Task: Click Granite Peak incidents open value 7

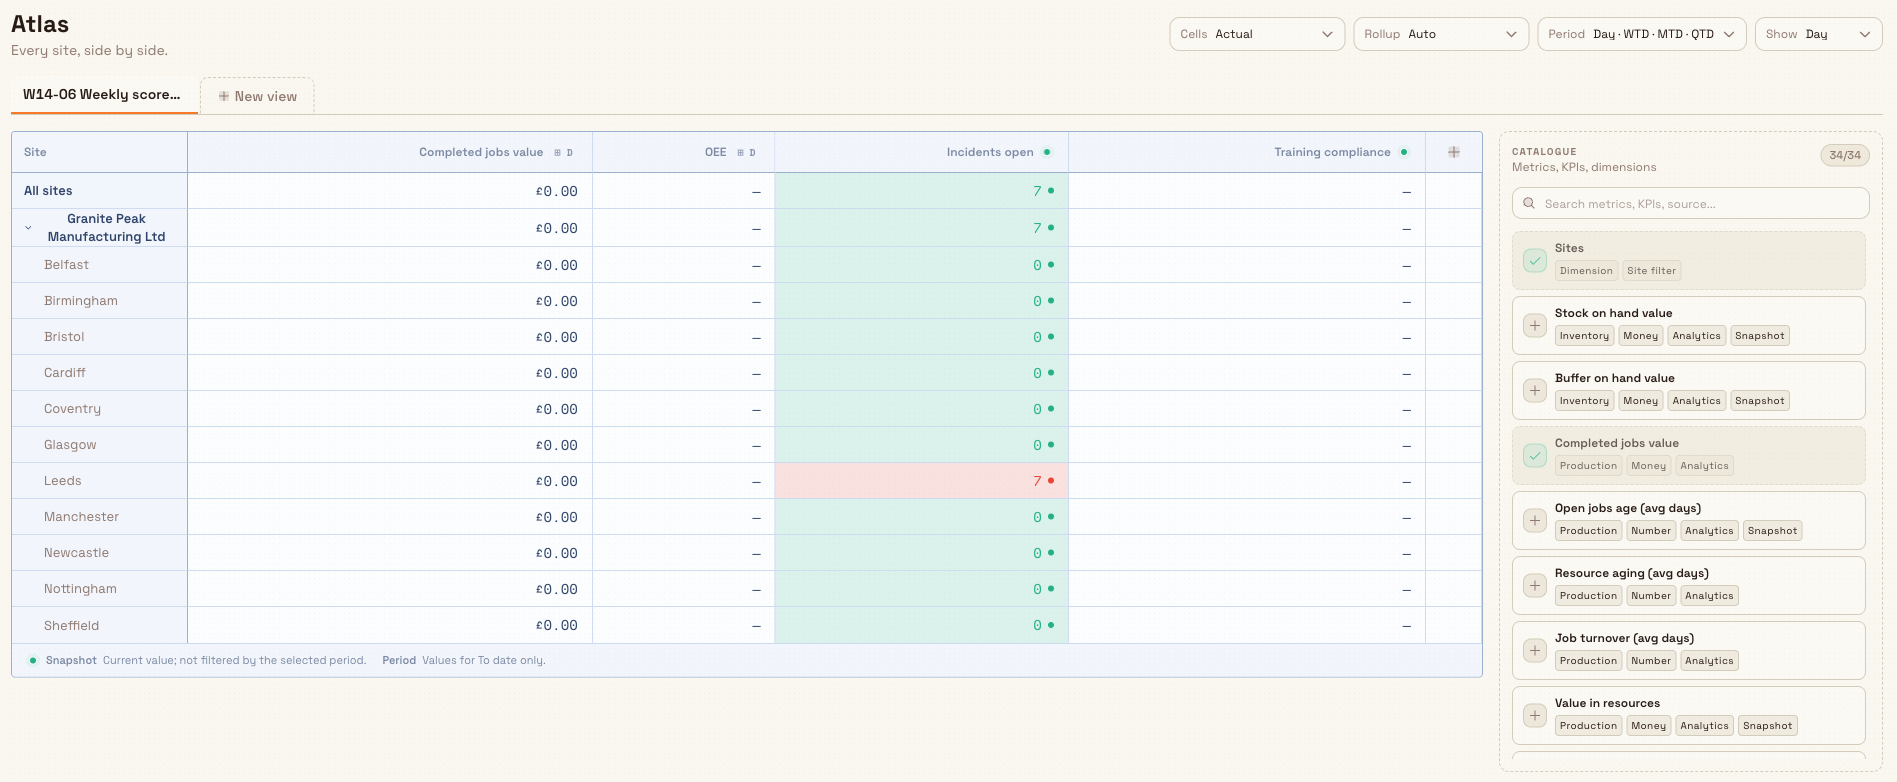Action: 1037,228
